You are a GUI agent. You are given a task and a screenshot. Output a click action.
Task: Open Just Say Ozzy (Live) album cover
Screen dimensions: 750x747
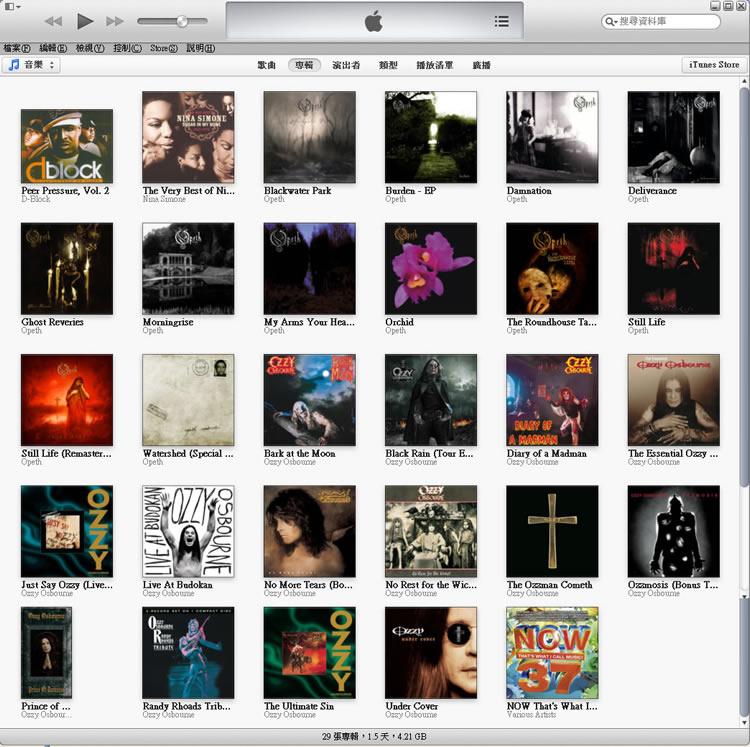tap(67, 531)
